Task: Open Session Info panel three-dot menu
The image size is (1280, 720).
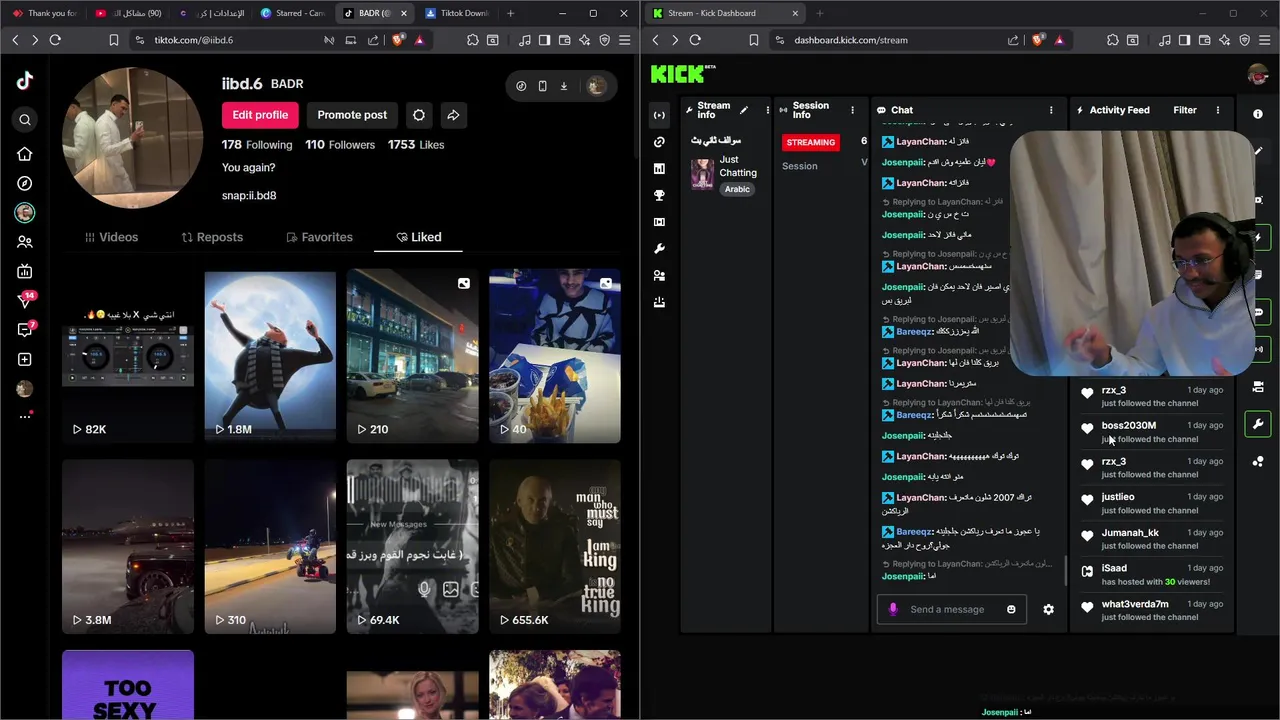Action: click(x=852, y=110)
